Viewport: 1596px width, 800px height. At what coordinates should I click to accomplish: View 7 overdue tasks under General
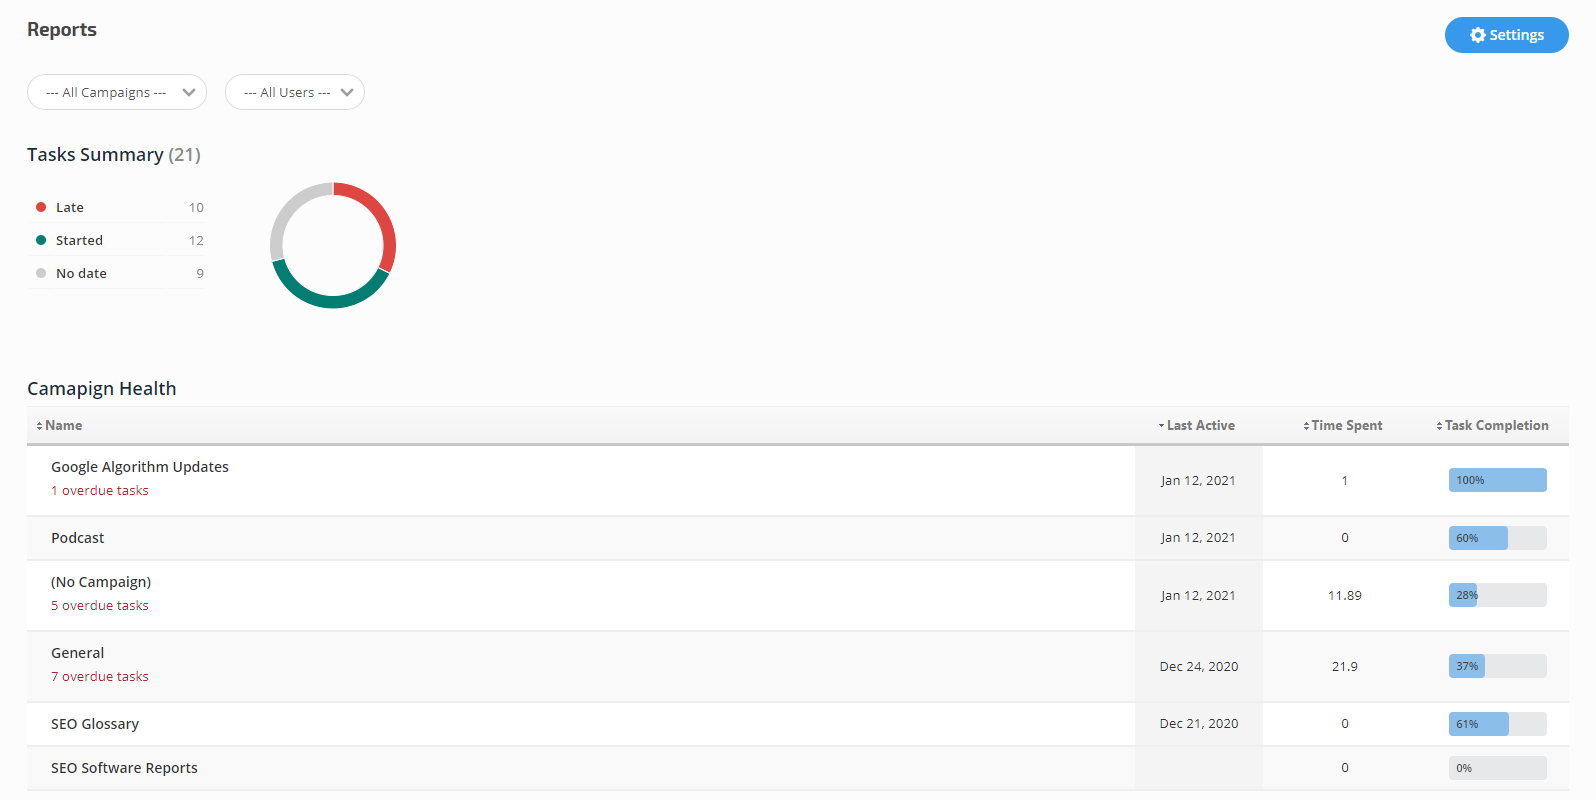[100, 677]
